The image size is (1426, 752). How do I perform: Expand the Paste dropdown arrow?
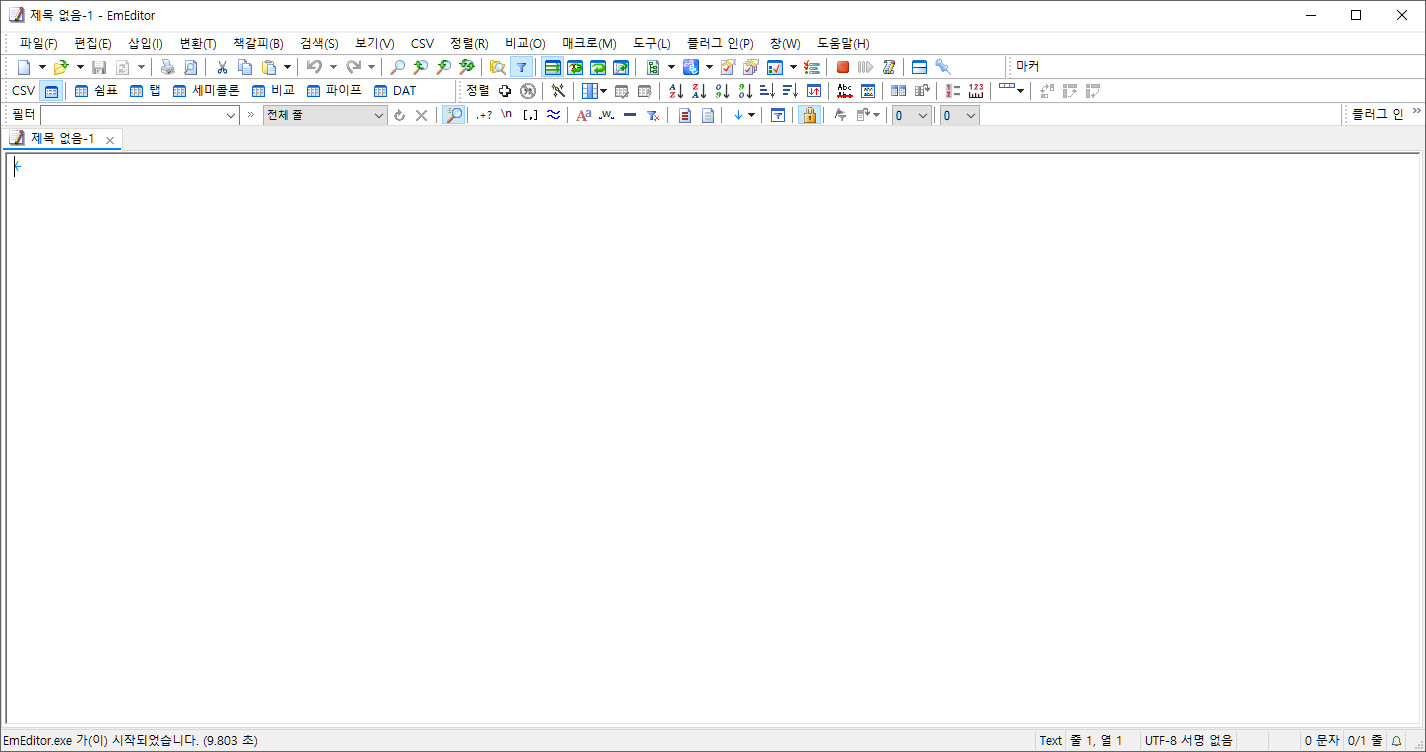tap(288, 67)
